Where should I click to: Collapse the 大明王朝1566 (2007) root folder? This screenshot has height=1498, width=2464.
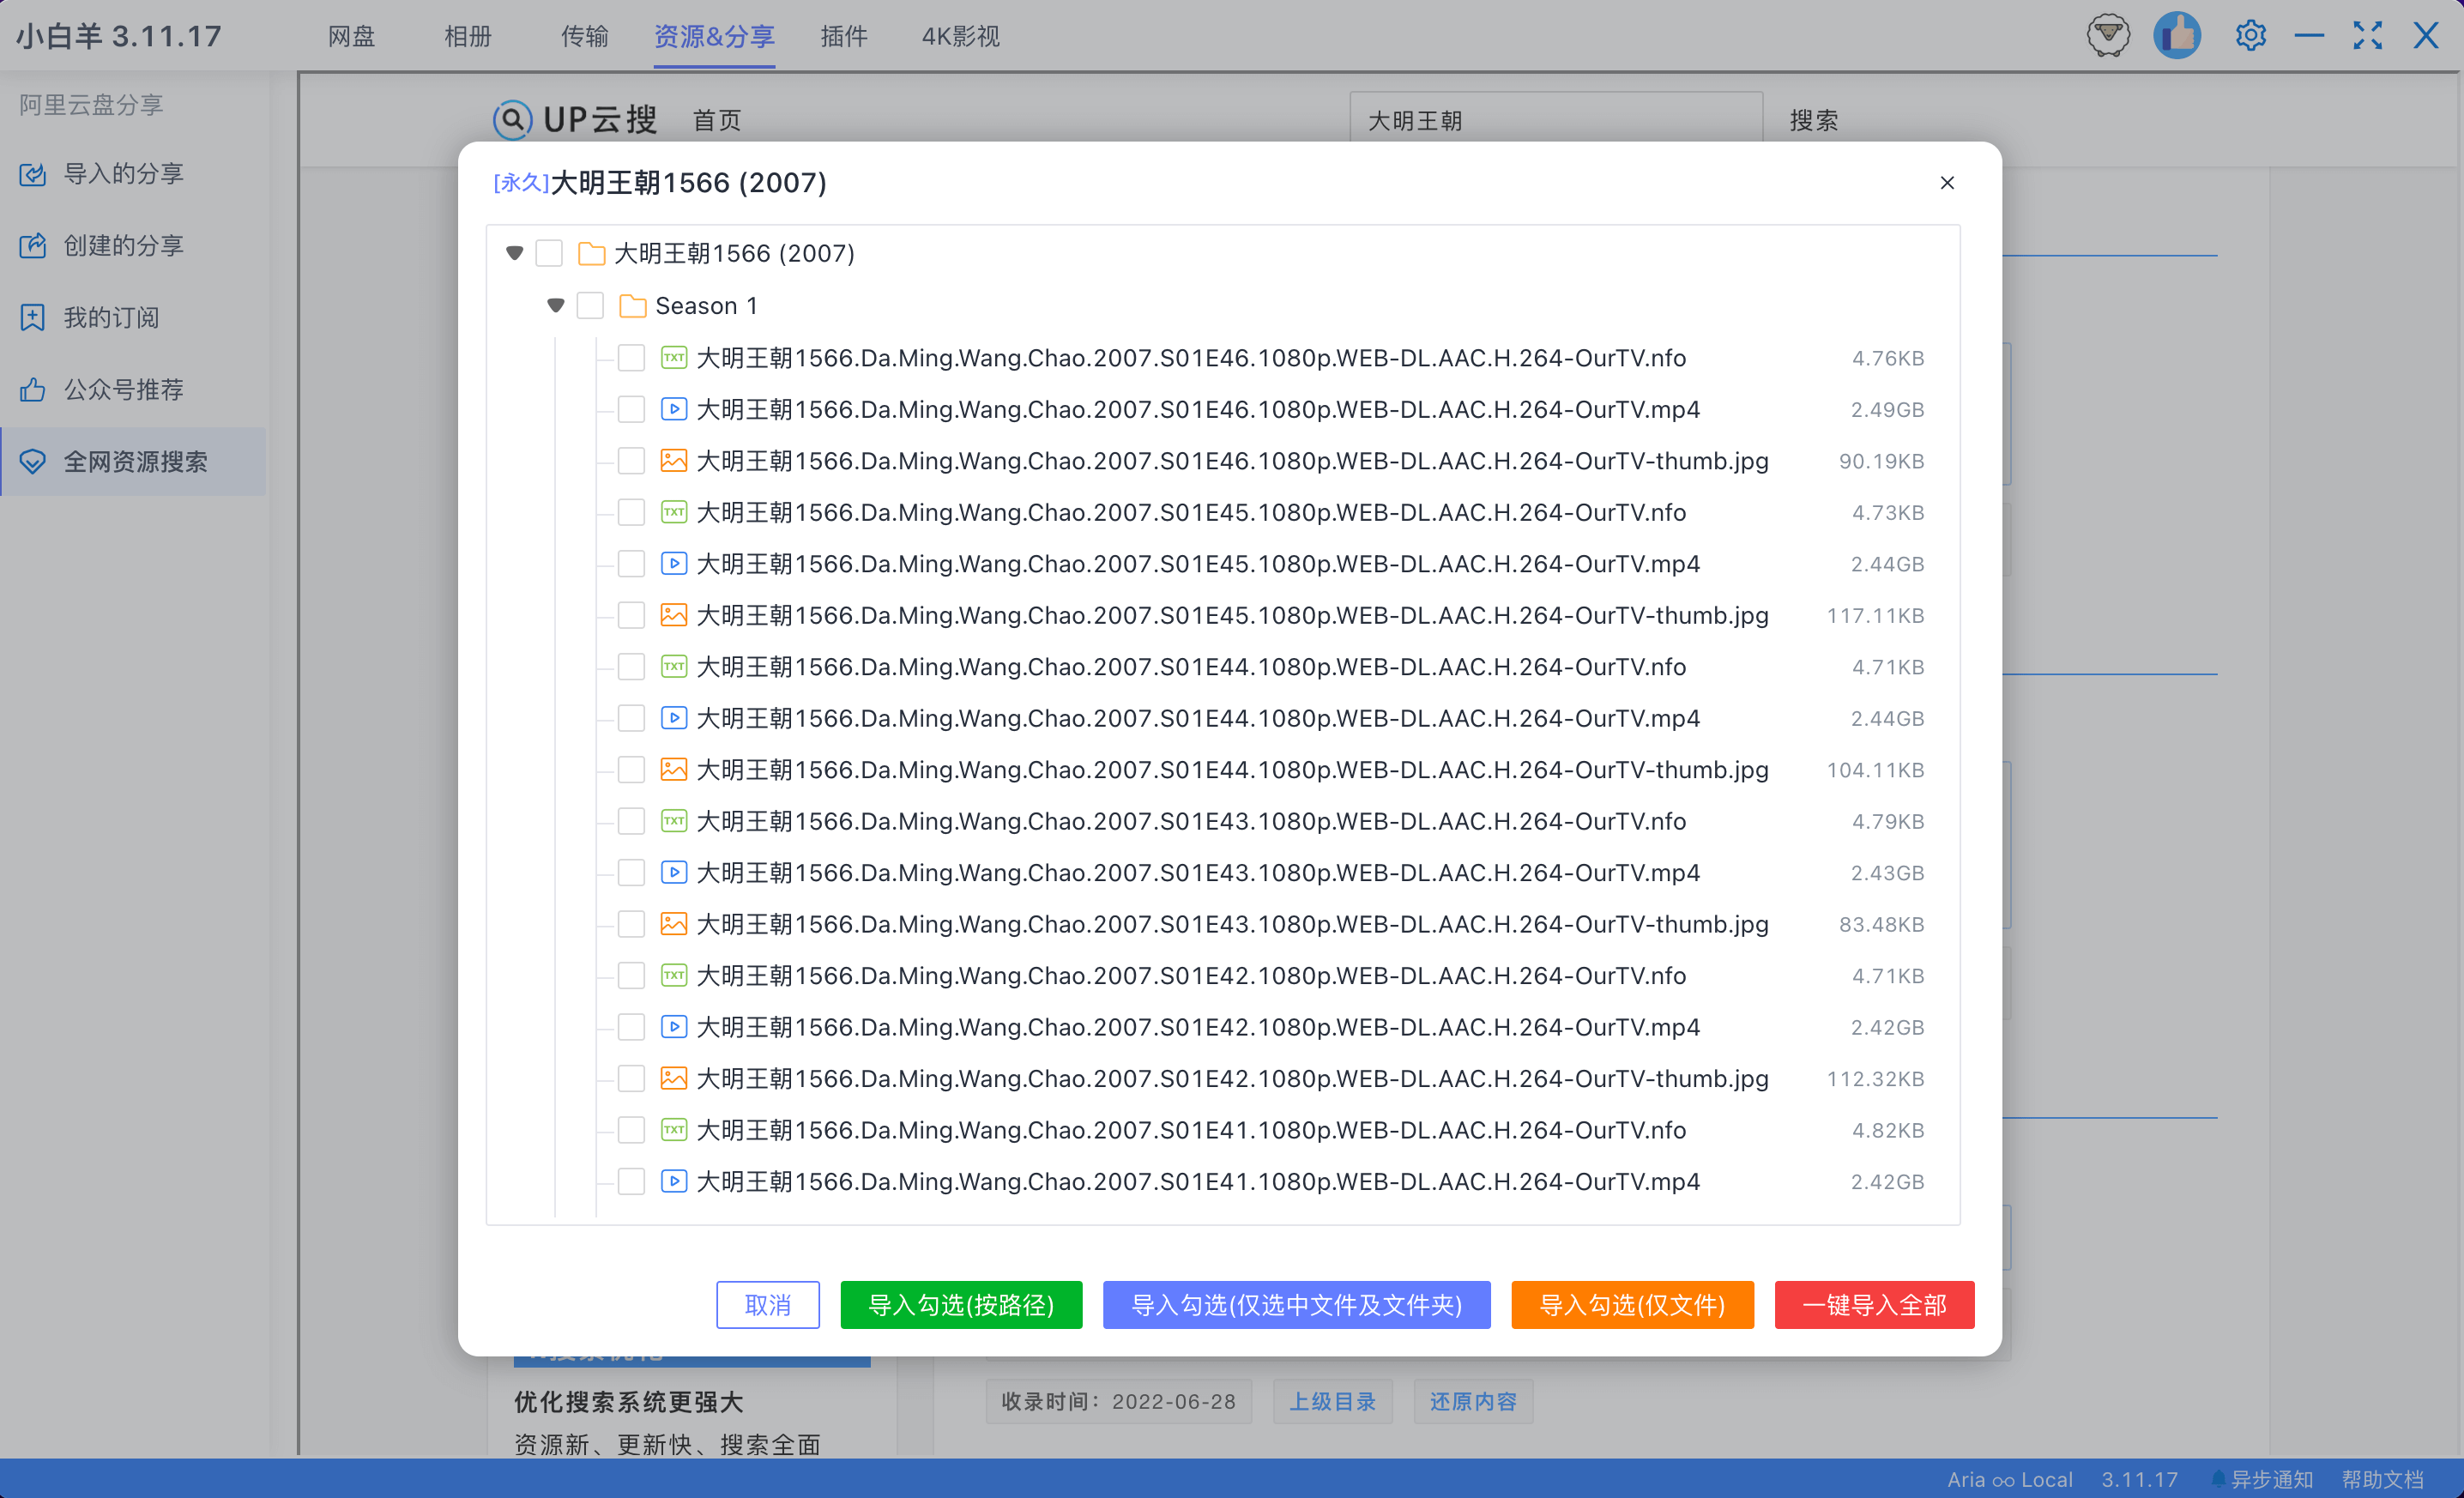pos(514,254)
